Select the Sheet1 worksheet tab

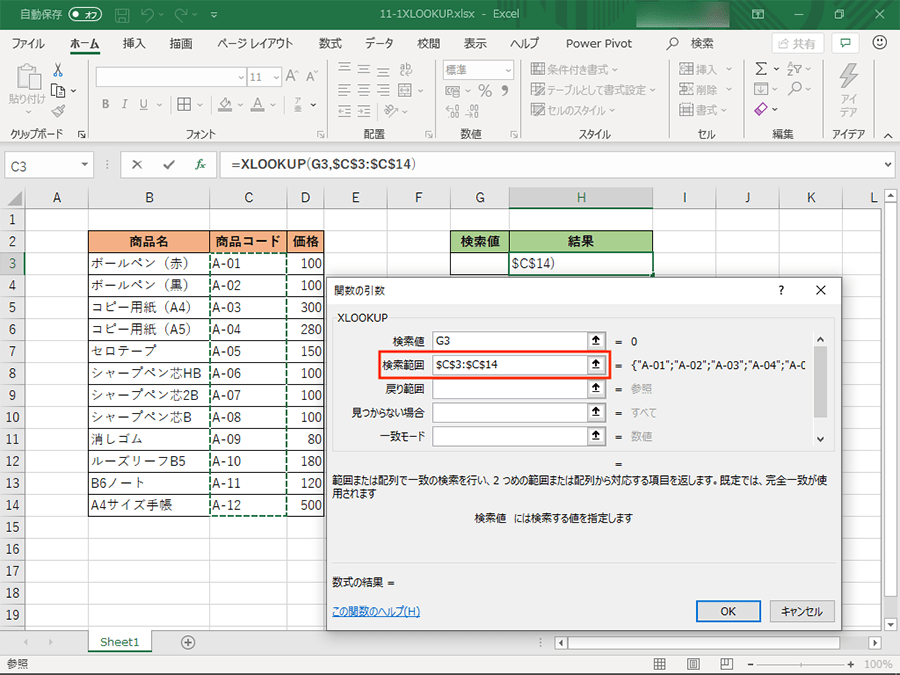[120, 642]
